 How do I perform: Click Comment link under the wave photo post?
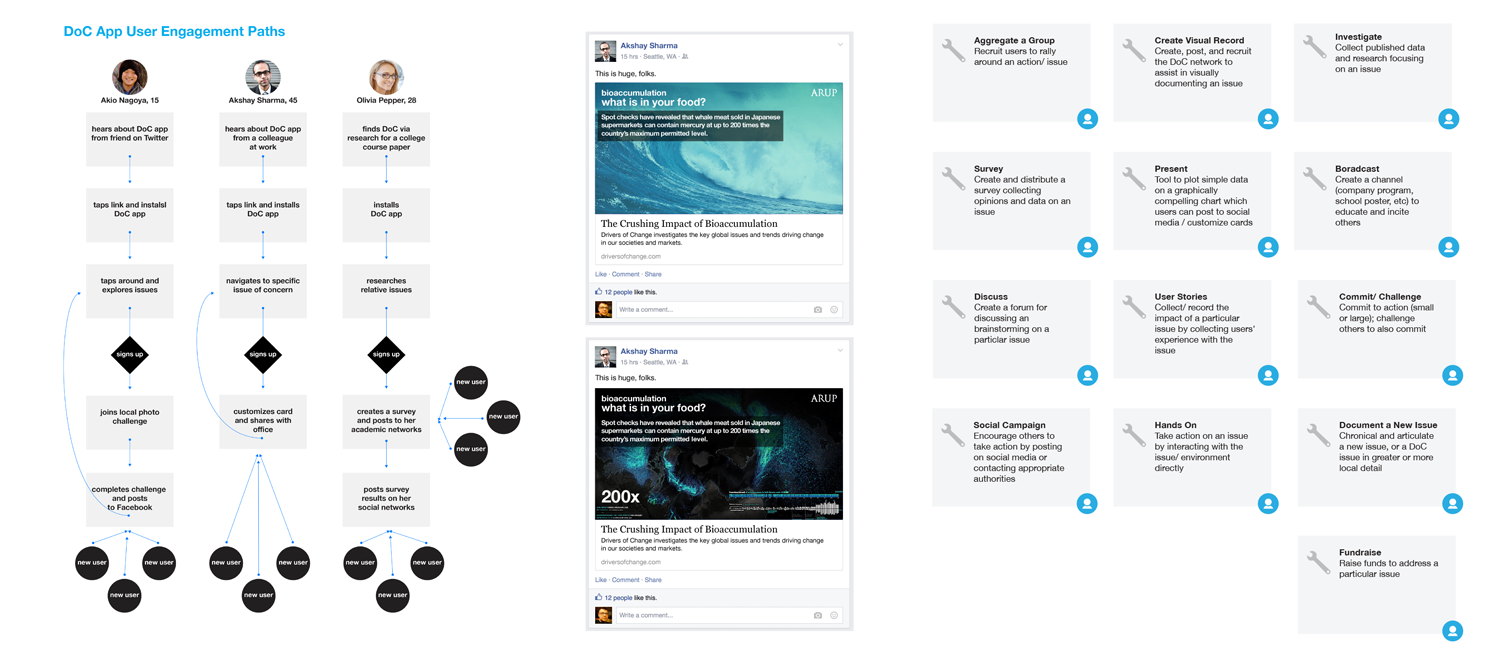tap(625, 274)
